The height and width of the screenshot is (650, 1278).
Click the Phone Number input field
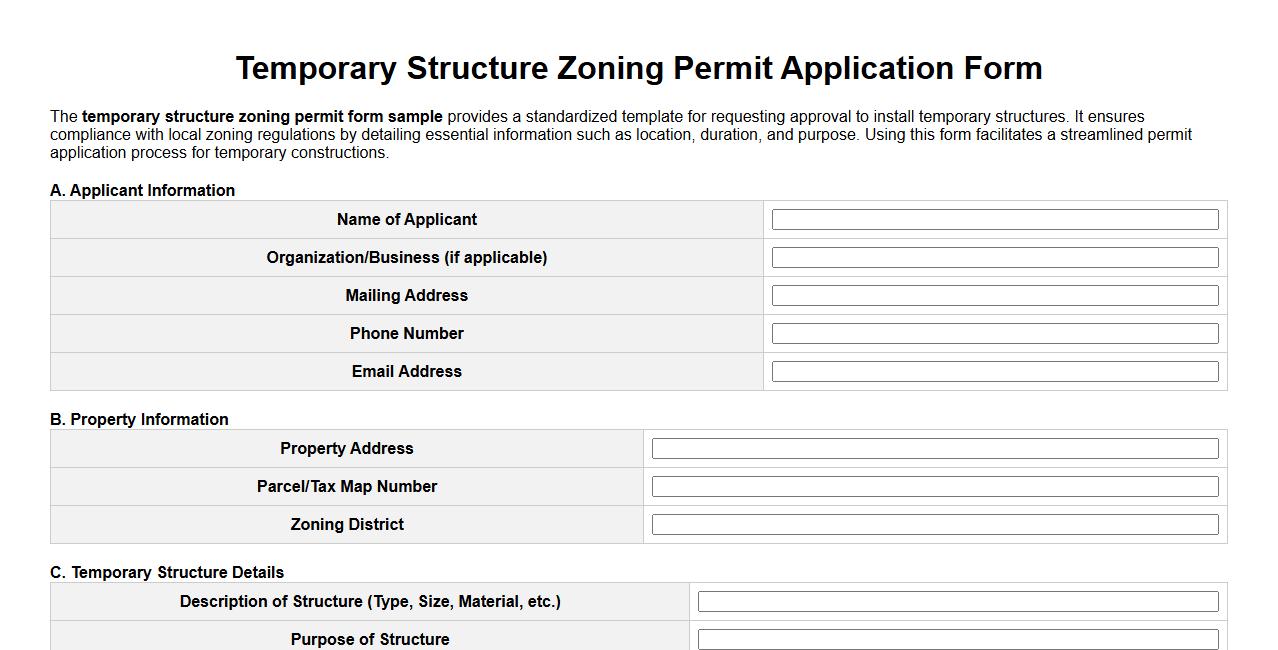click(x=993, y=333)
